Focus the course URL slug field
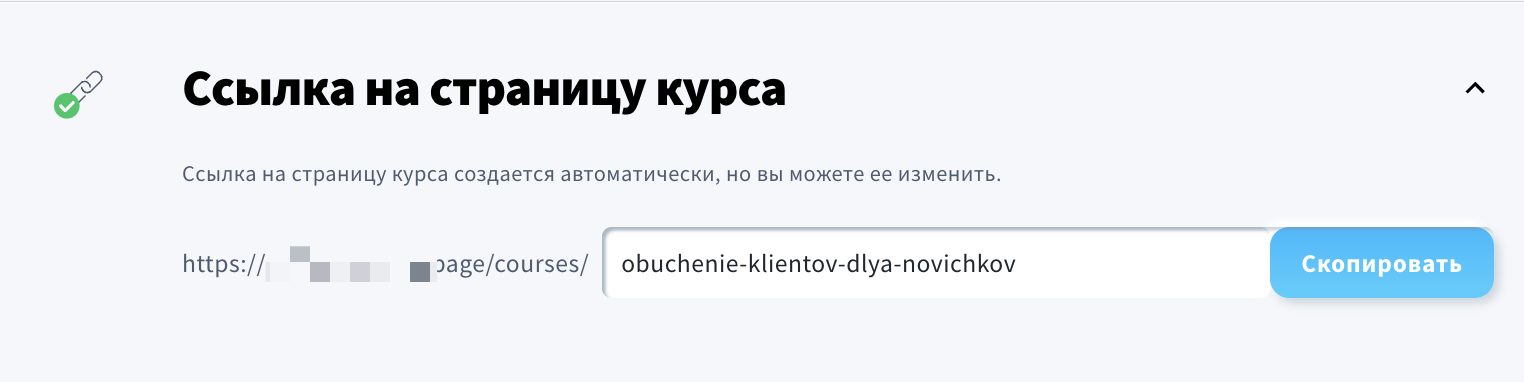This screenshot has height=382, width=1524. pyautogui.click(x=936, y=264)
